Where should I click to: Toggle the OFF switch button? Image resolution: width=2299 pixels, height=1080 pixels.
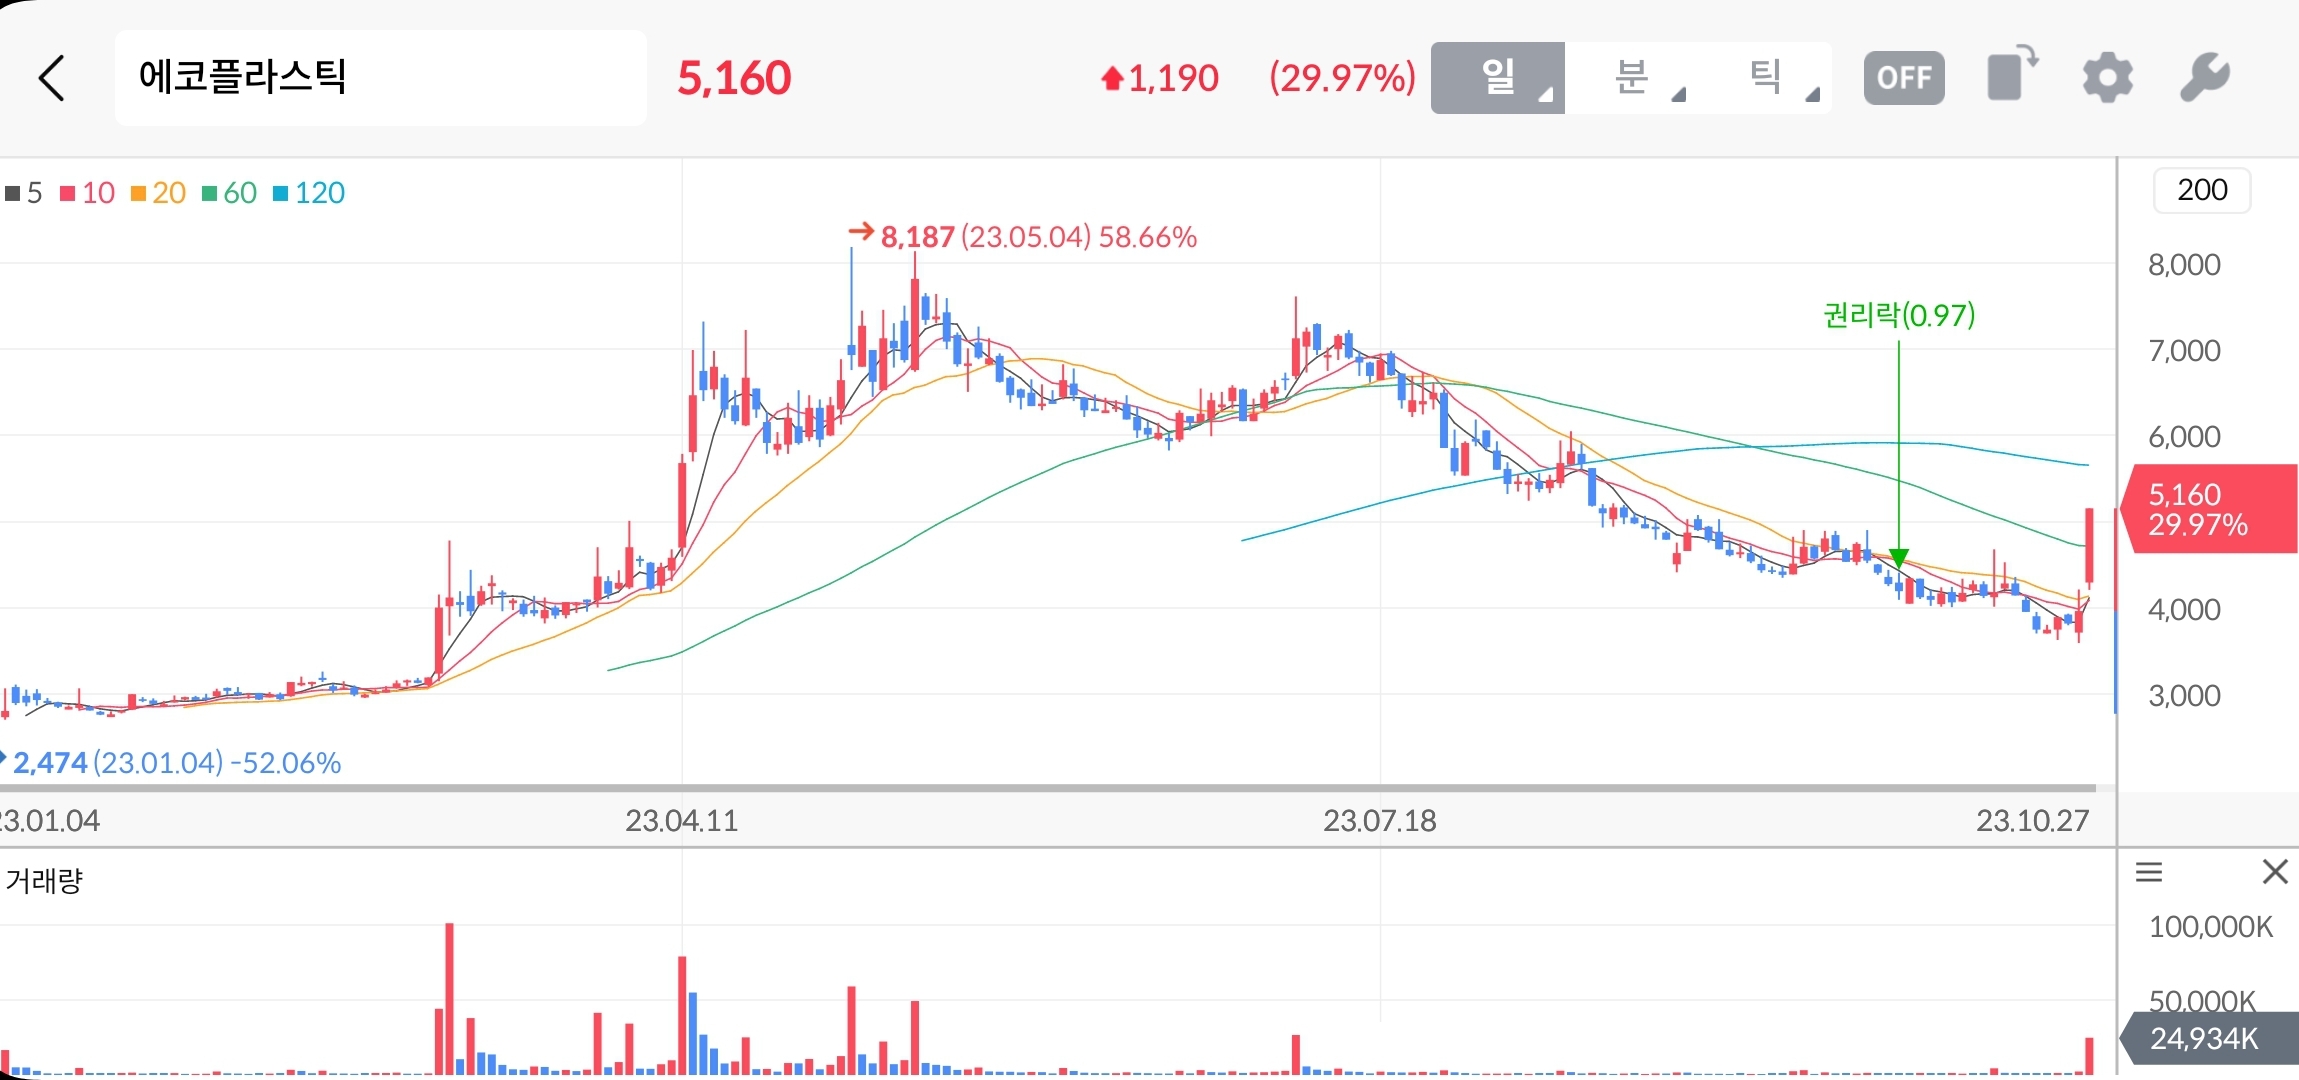click(1904, 78)
